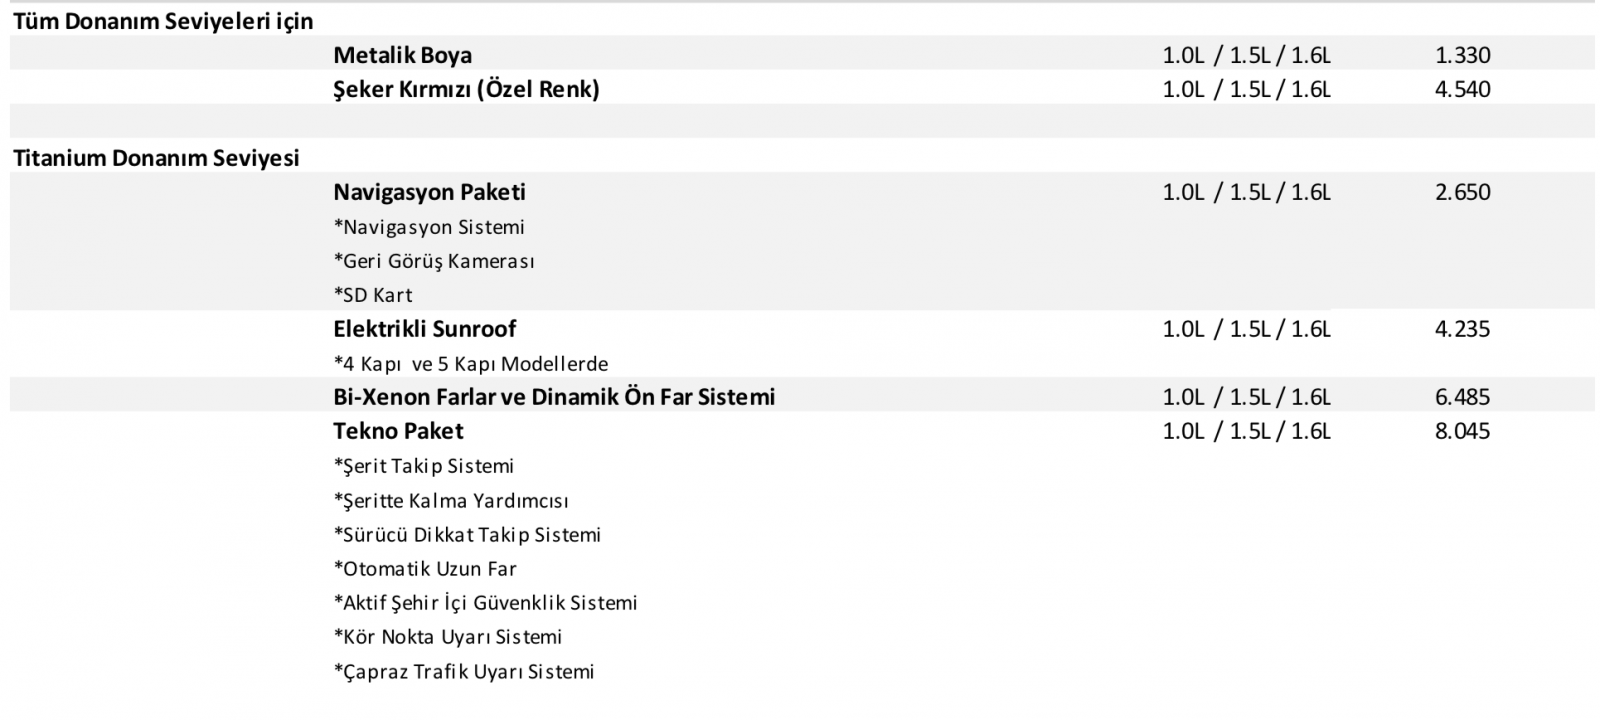This screenshot has height=720, width=1600.
Task: Click the "*Çapraz Trafik Uyarı Sistemi" item
Action: [464, 672]
